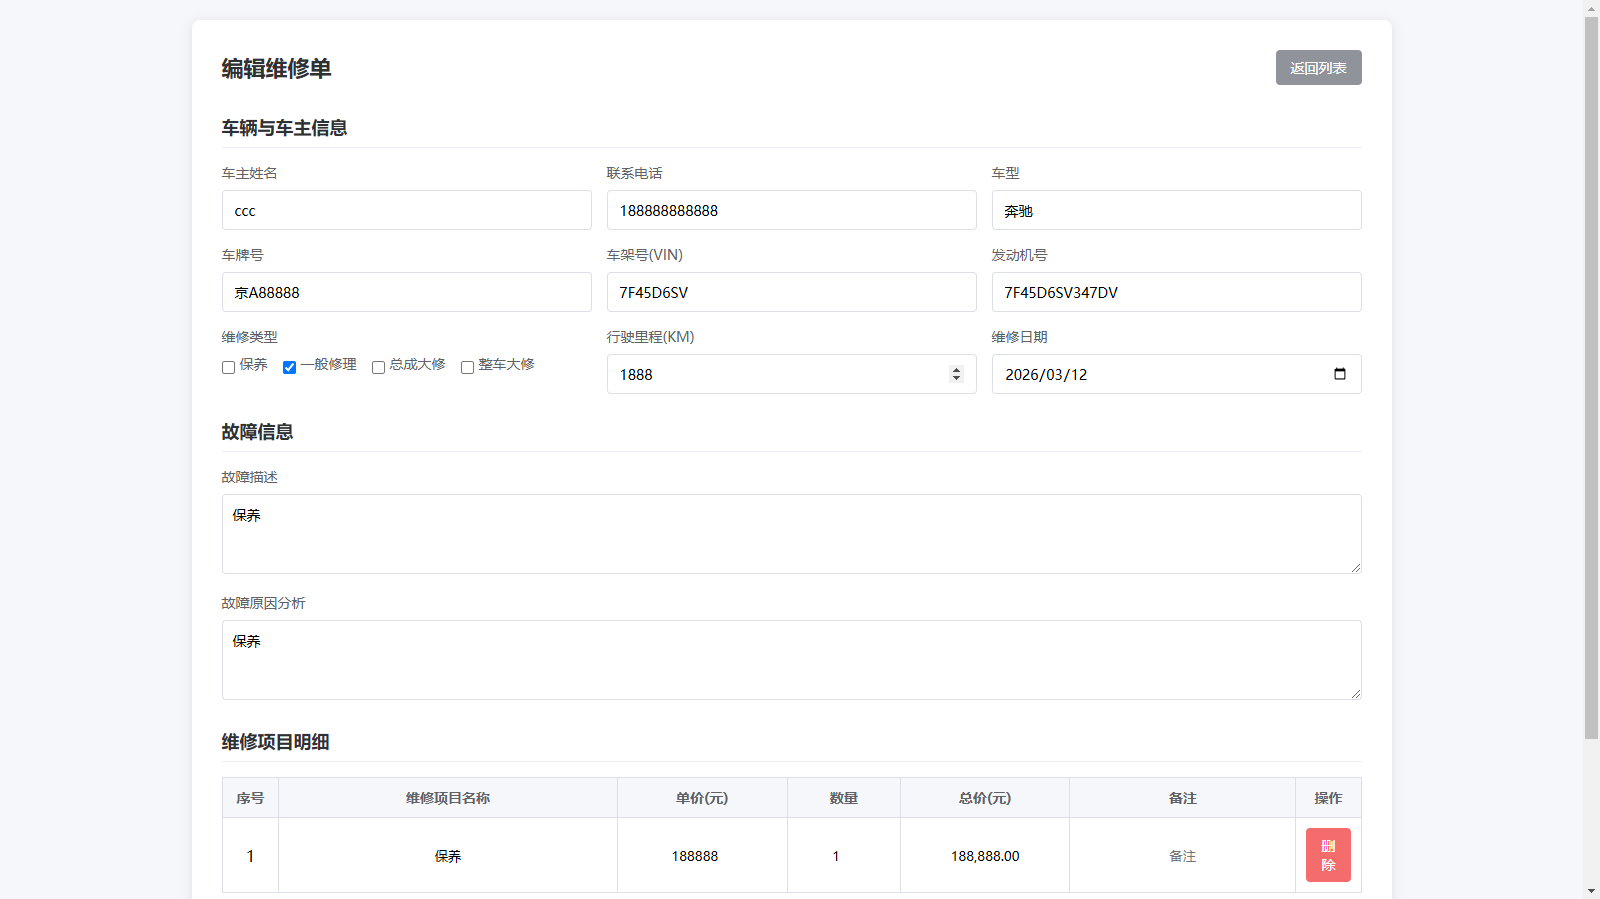Click the 车牌号 input box
This screenshot has width=1600, height=899.
(406, 293)
